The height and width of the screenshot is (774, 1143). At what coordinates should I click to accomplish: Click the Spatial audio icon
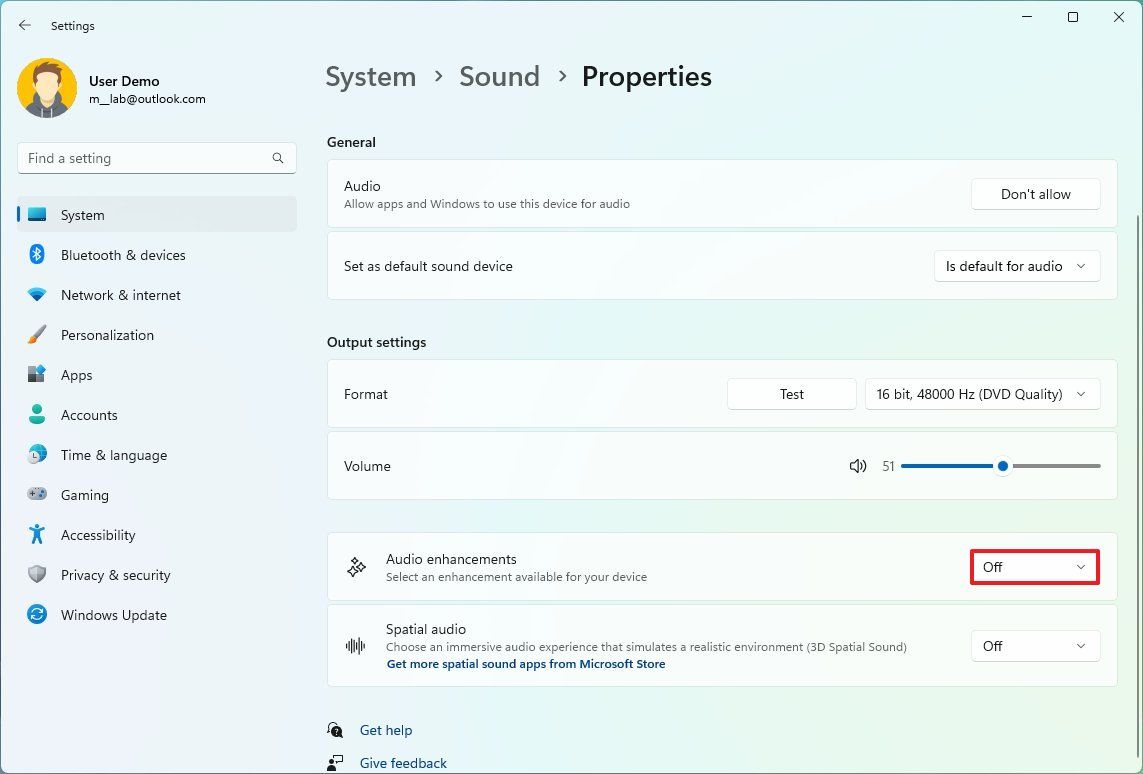coord(355,646)
